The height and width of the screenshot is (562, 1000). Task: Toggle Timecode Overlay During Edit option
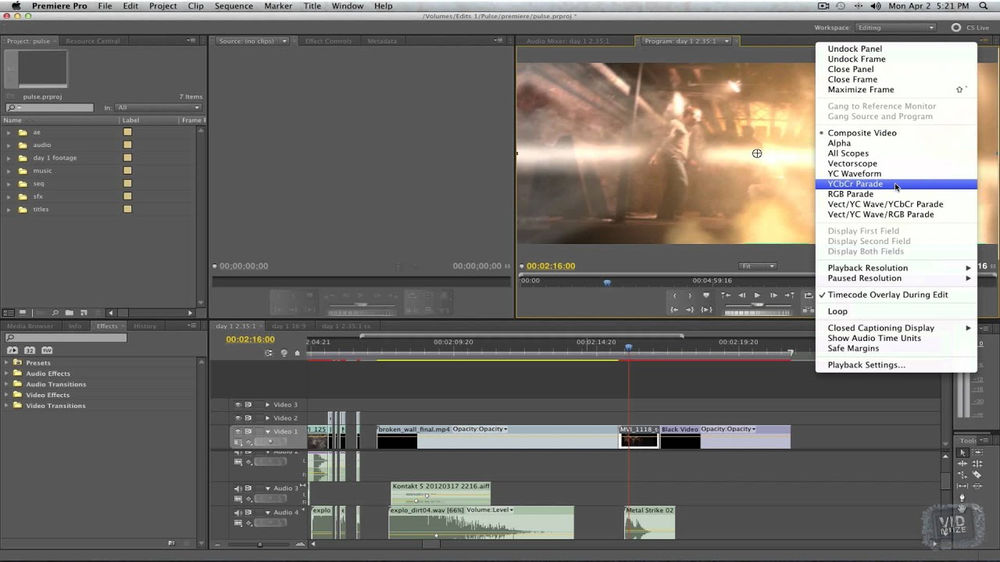tap(887, 295)
